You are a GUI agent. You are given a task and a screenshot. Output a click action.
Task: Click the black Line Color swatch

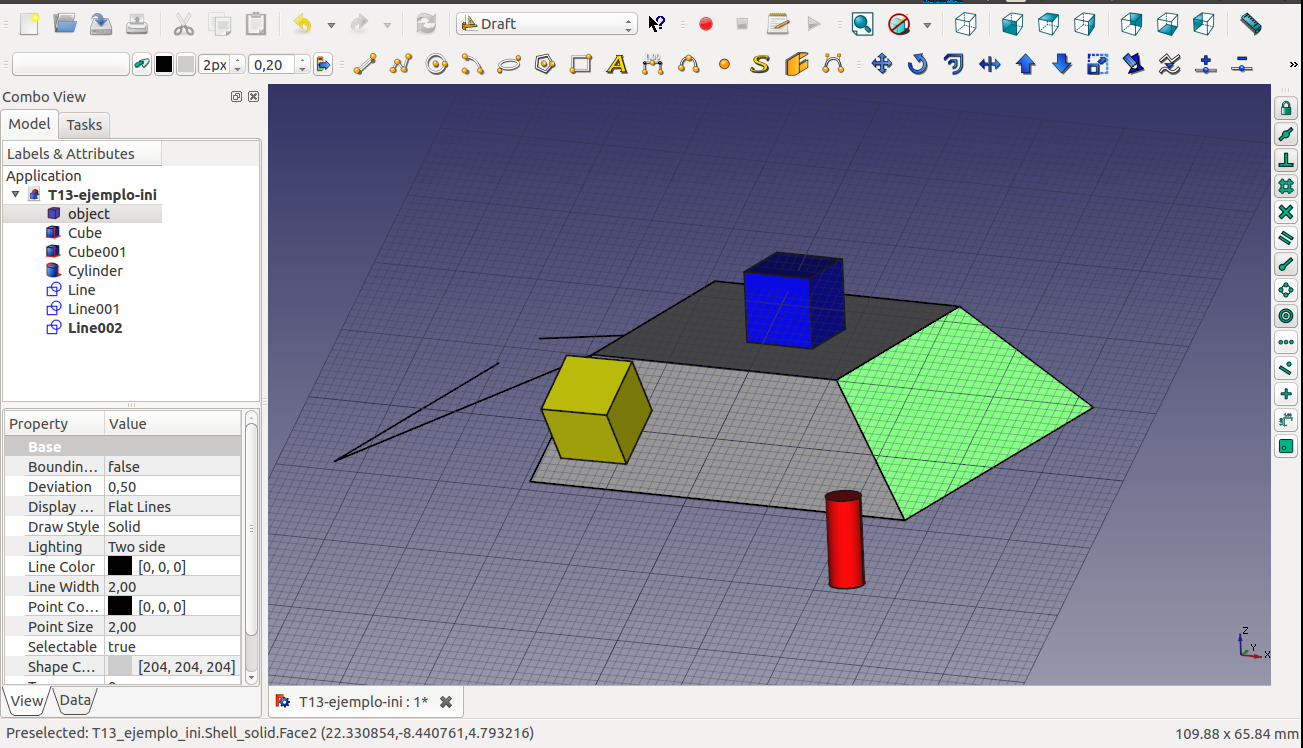[120, 567]
